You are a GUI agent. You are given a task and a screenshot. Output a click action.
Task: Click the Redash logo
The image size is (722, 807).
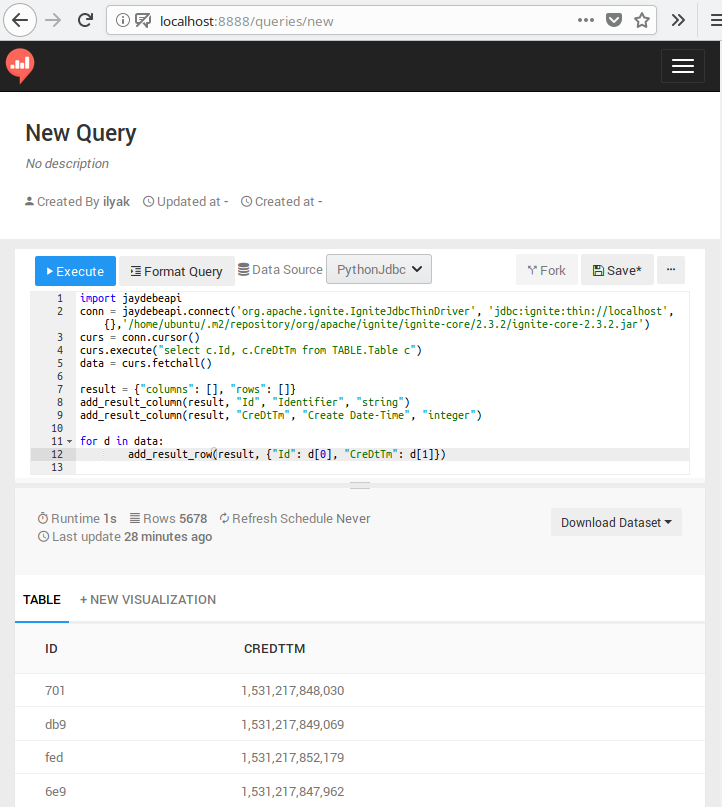(x=20, y=65)
